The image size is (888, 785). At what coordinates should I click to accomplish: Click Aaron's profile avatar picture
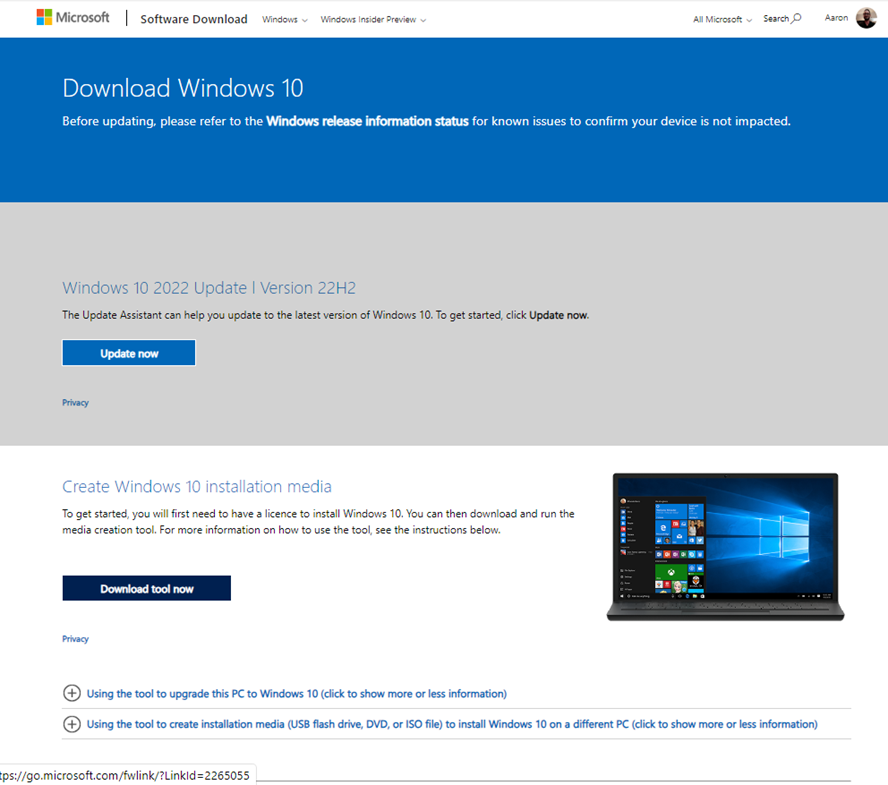pyautogui.click(x=866, y=18)
